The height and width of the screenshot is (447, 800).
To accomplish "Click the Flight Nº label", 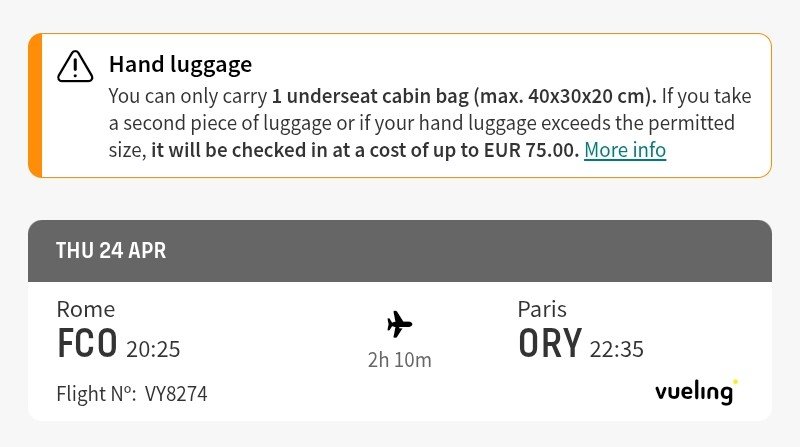I will (x=96, y=394).
